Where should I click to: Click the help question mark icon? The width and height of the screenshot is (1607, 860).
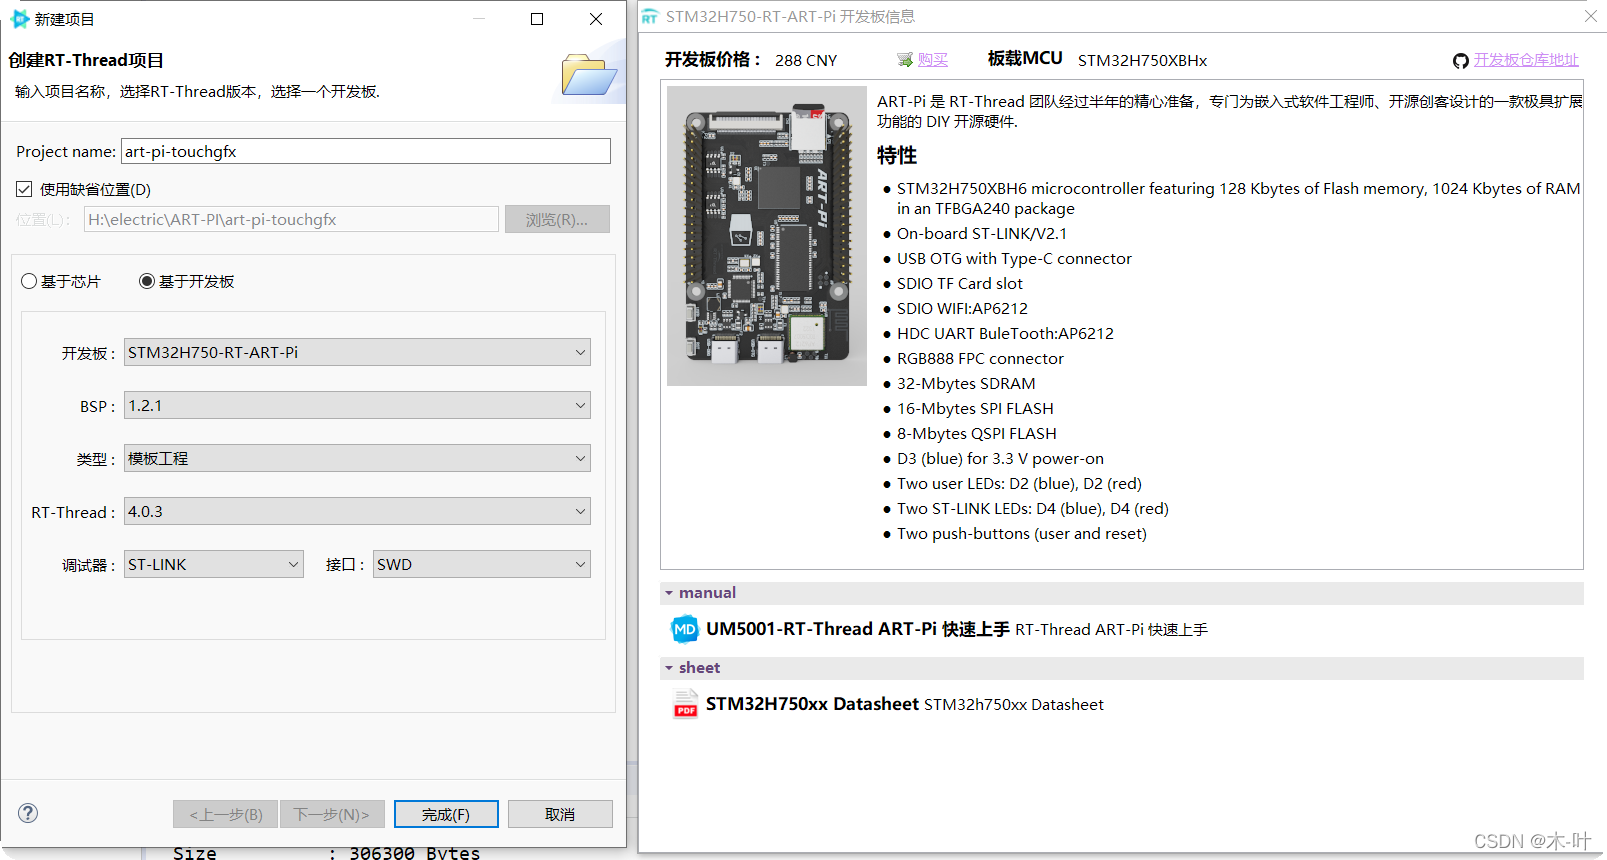(x=28, y=813)
